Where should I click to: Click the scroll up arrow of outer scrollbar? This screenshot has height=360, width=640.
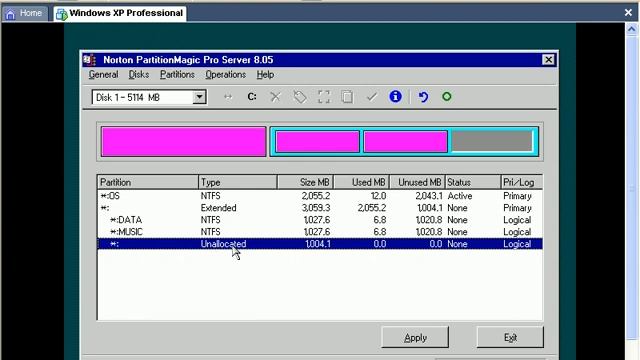point(631,29)
